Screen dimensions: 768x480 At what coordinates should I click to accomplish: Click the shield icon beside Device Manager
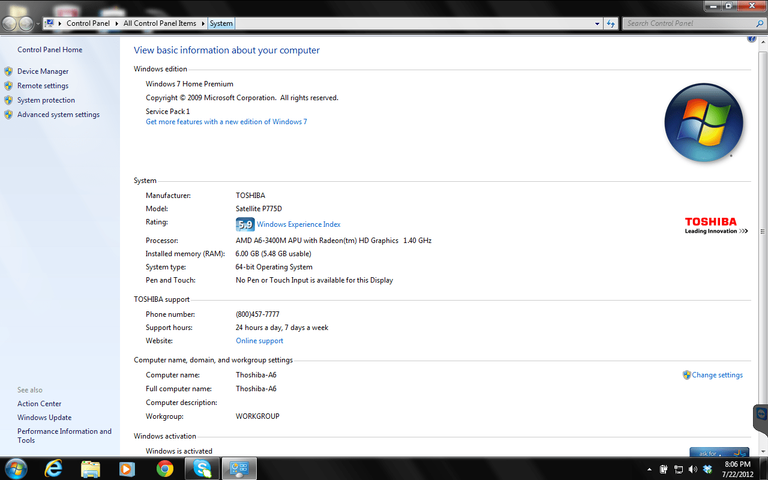pos(8,72)
